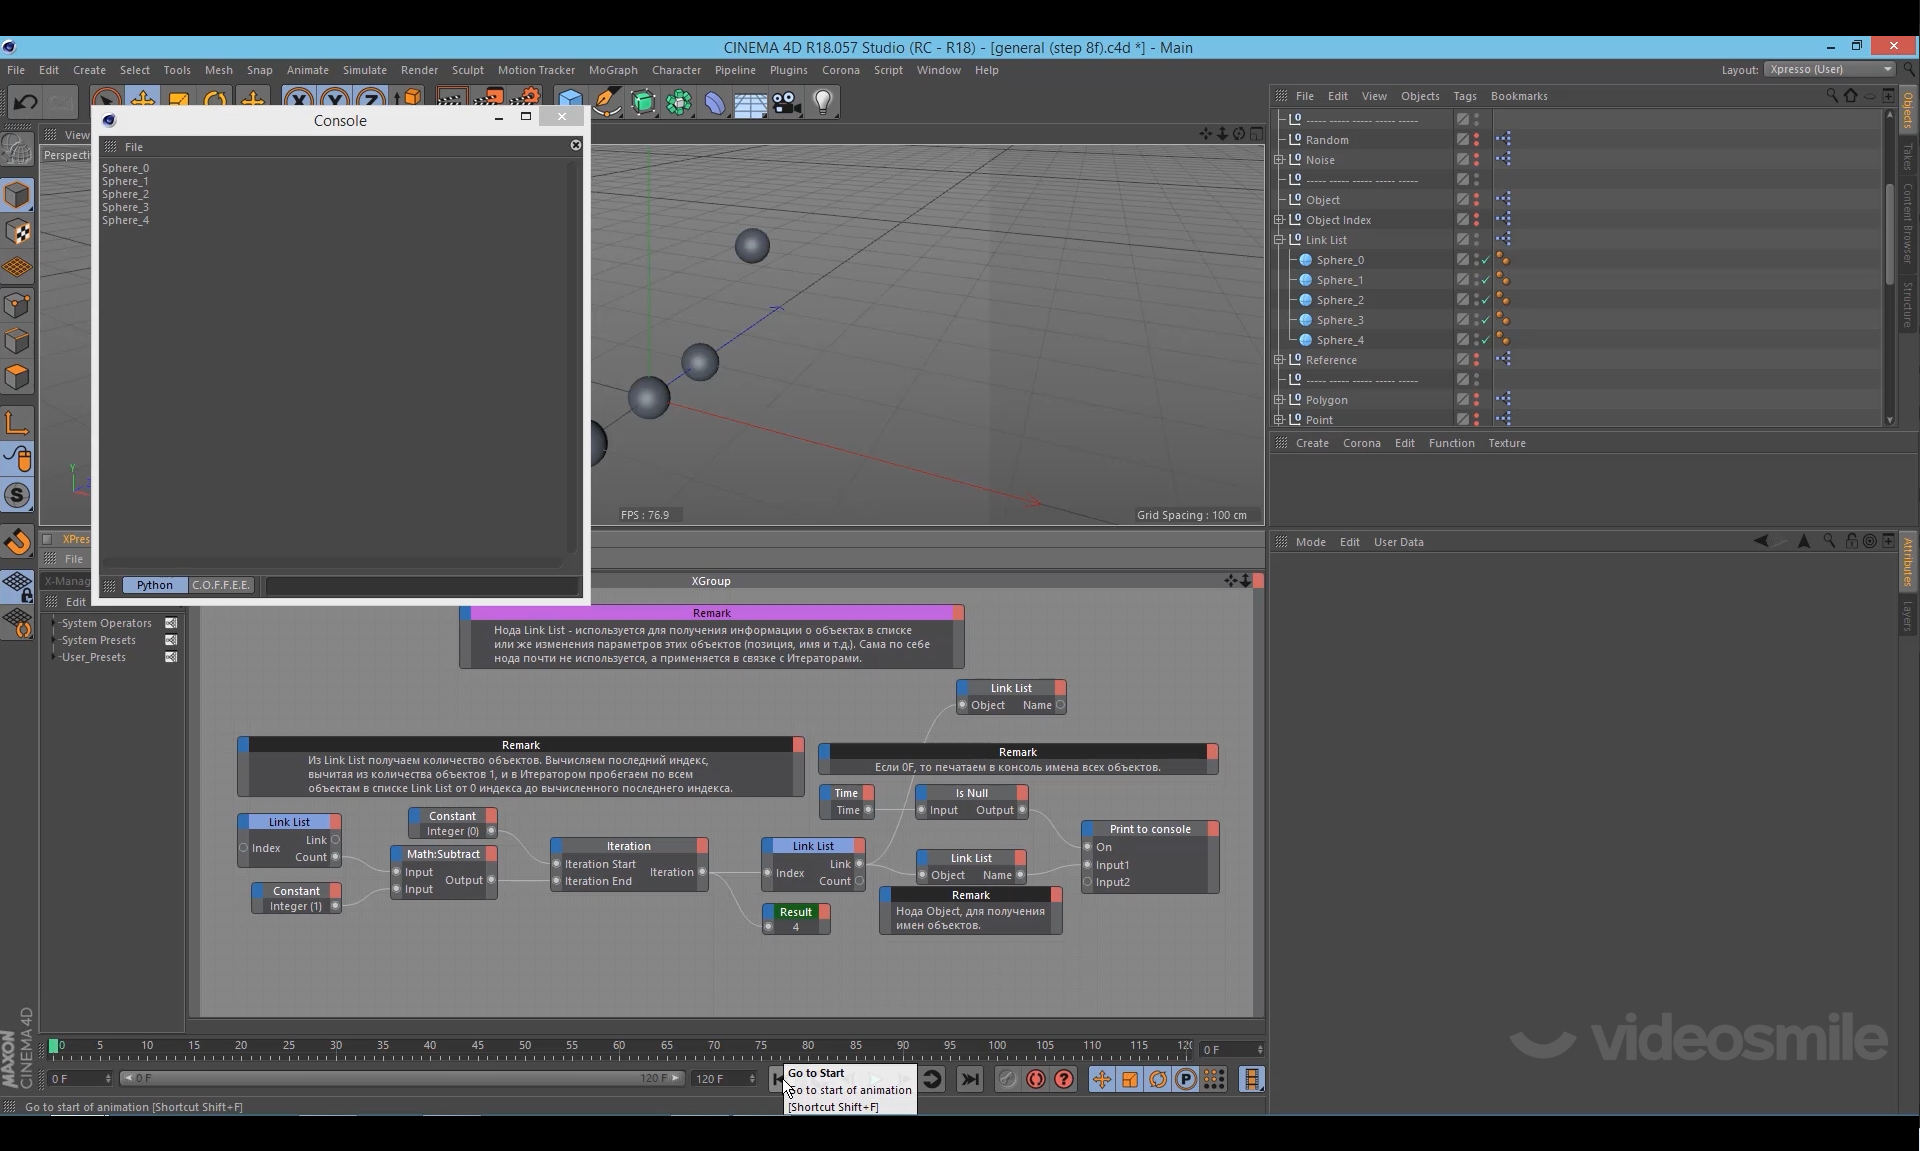Toggle Sphere_0 green checkmark
Screen dimensions: 1920x1151
click(x=1486, y=260)
